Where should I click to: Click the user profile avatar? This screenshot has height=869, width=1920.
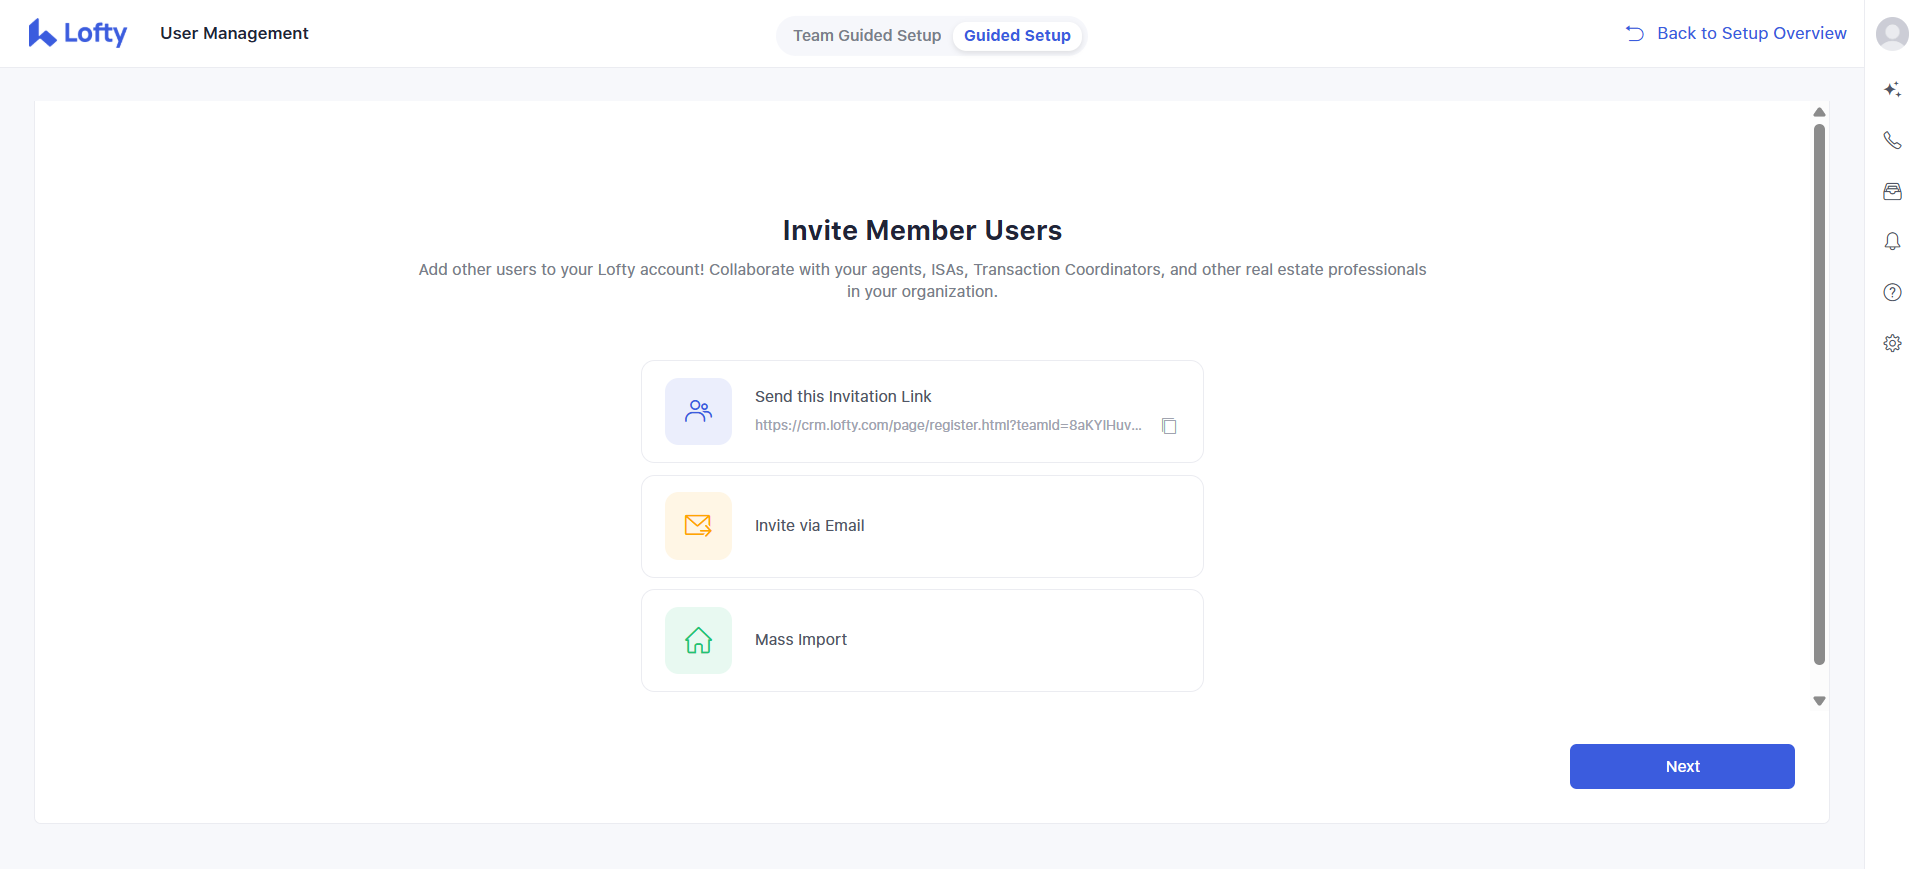pyautogui.click(x=1892, y=34)
